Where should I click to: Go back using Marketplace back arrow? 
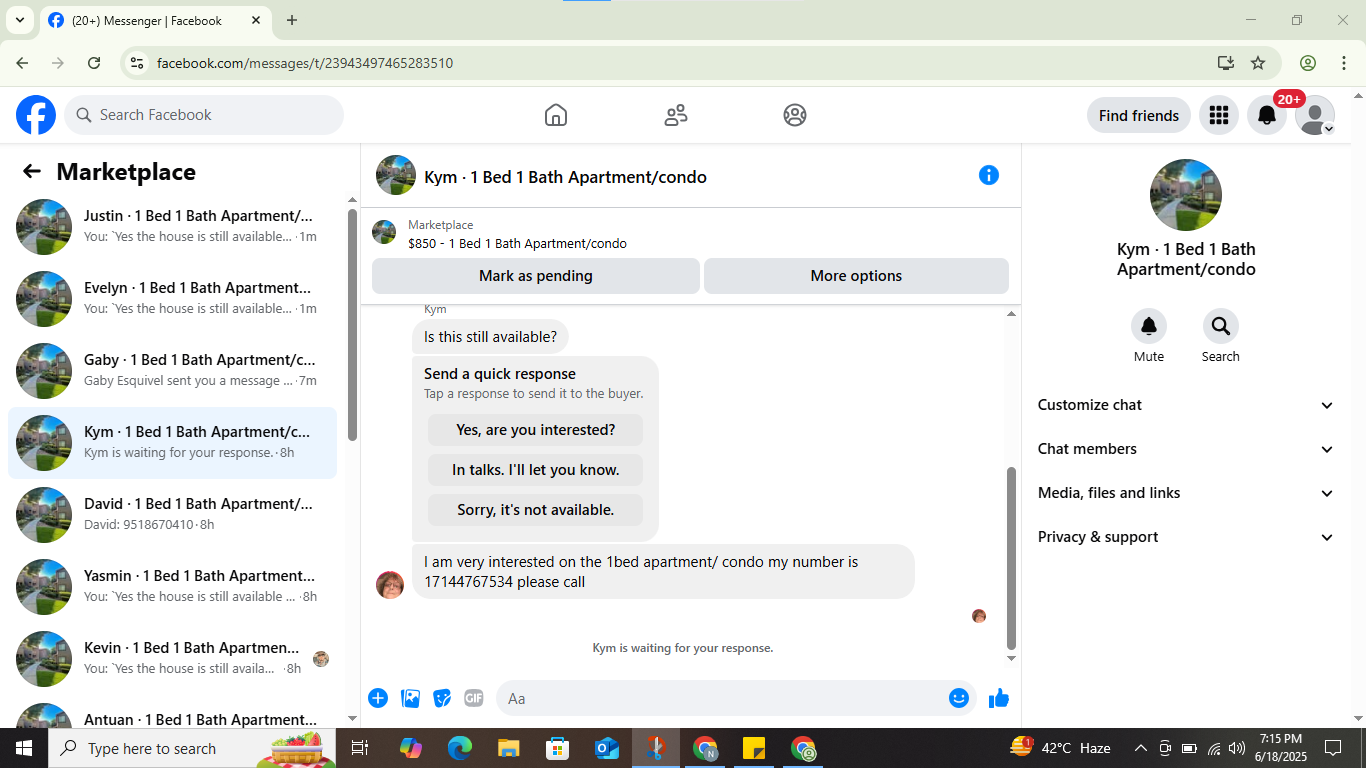click(32, 171)
